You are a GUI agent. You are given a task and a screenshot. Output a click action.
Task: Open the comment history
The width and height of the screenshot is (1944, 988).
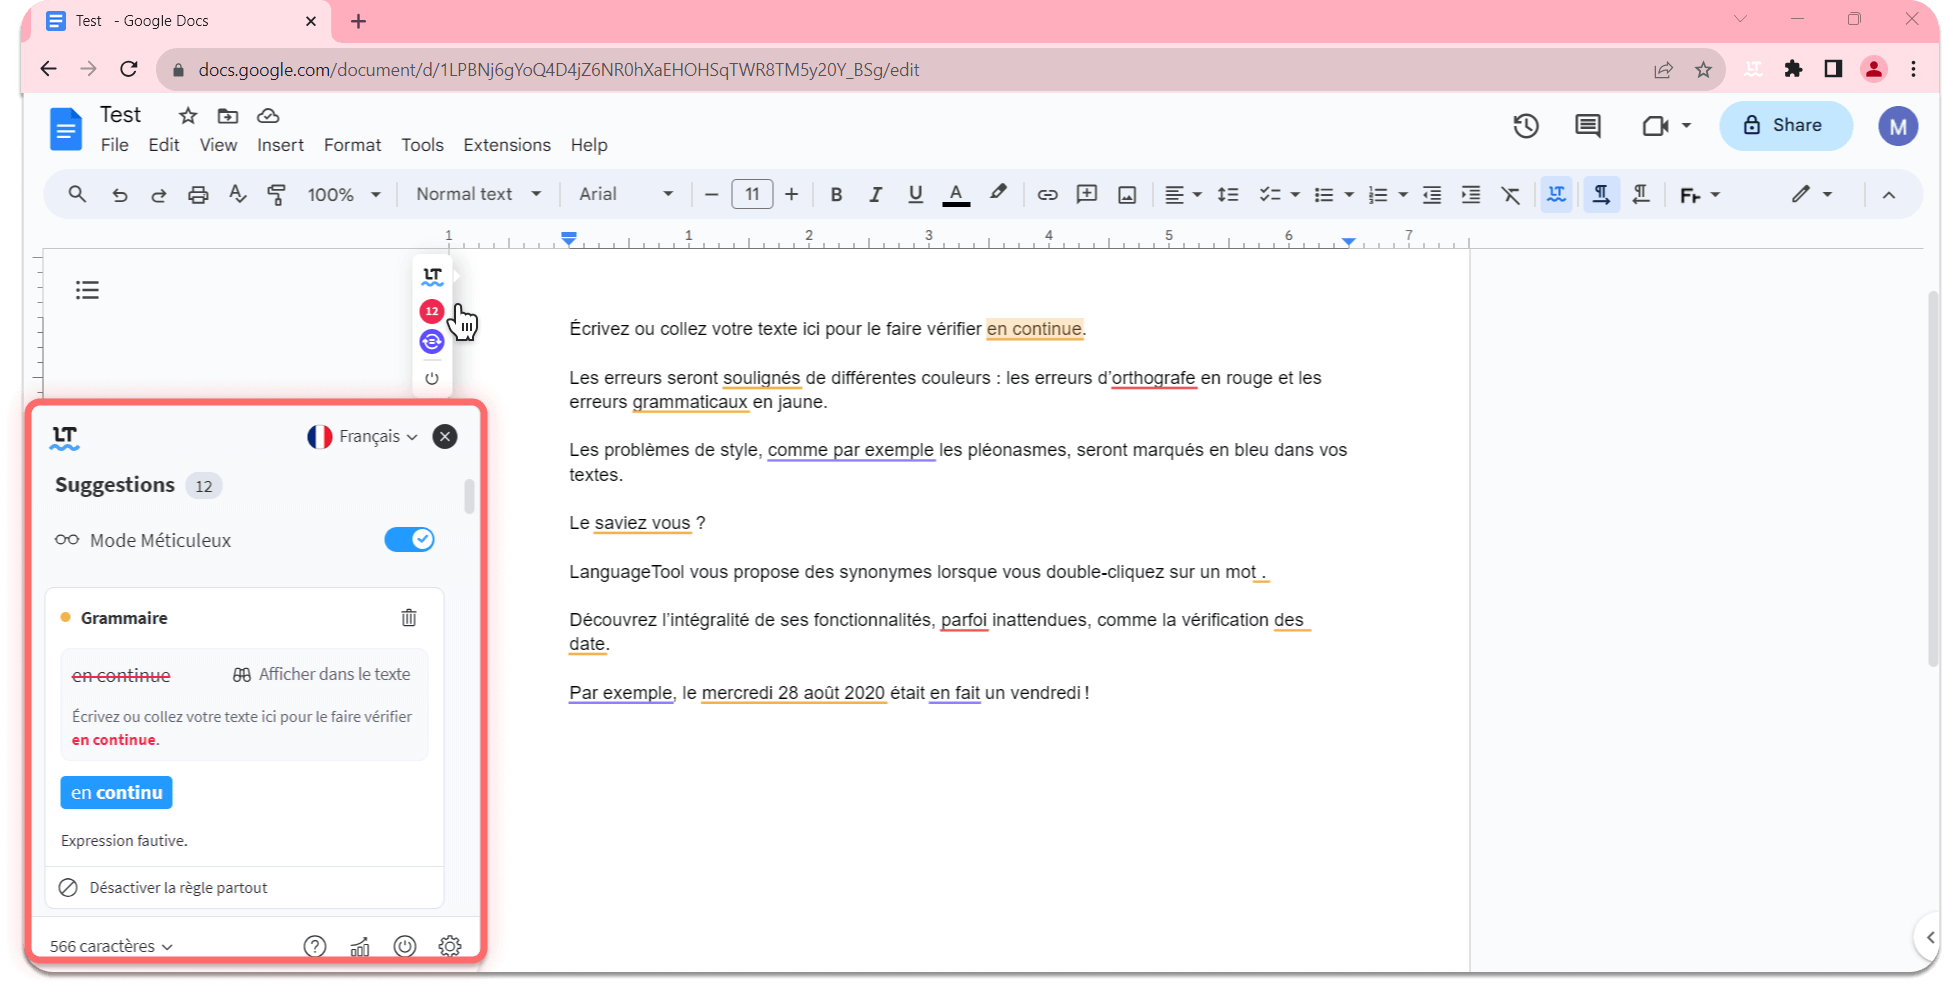[1588, 126]
